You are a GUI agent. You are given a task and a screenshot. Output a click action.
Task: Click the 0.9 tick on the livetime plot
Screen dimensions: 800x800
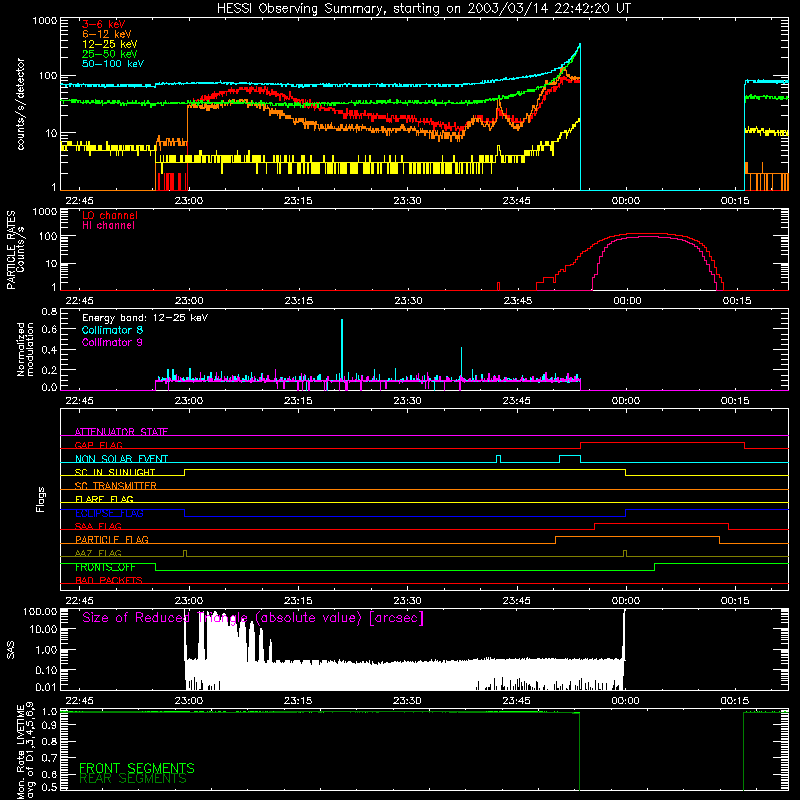(49, 725)
